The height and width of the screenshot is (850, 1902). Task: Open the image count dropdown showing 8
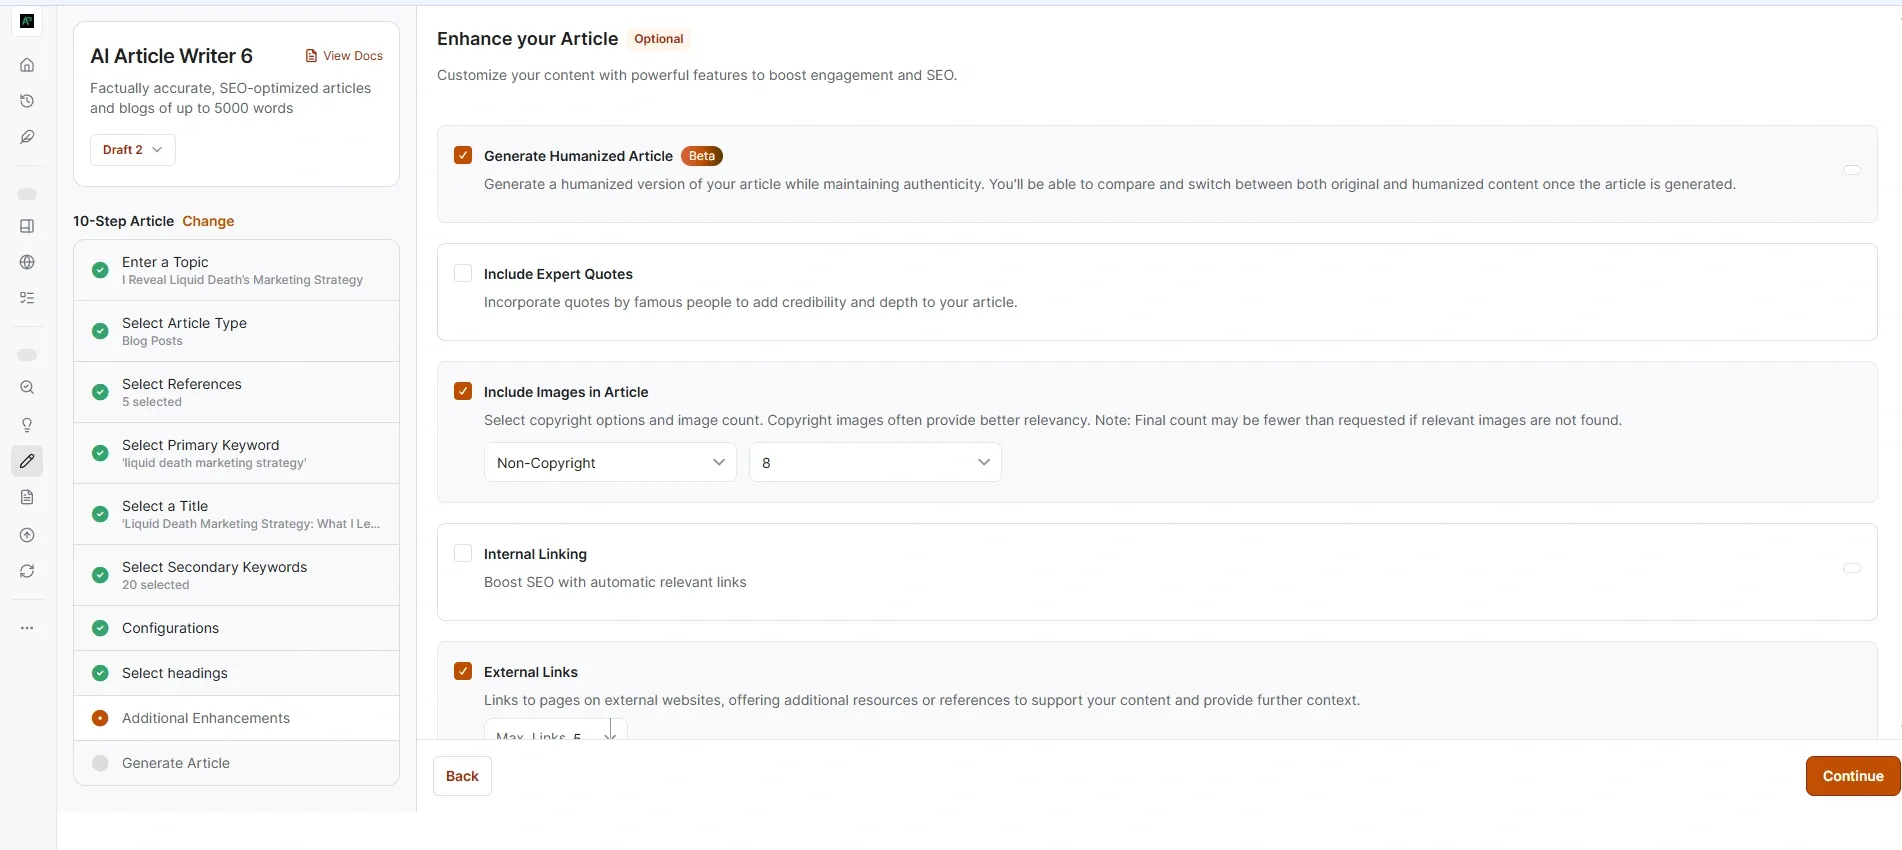click(875, 462)
